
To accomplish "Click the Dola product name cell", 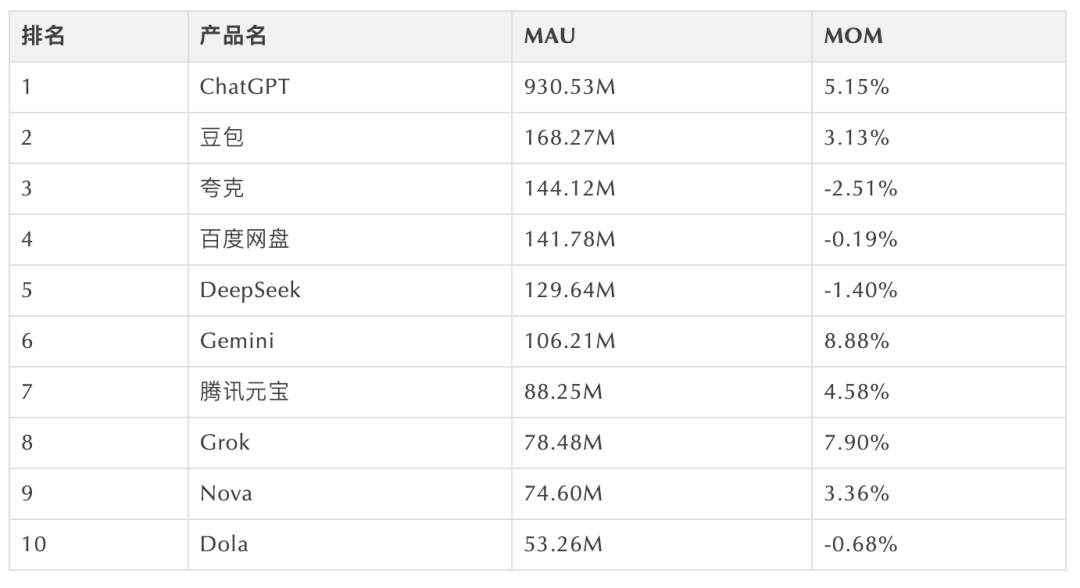I will pos(224,545).
